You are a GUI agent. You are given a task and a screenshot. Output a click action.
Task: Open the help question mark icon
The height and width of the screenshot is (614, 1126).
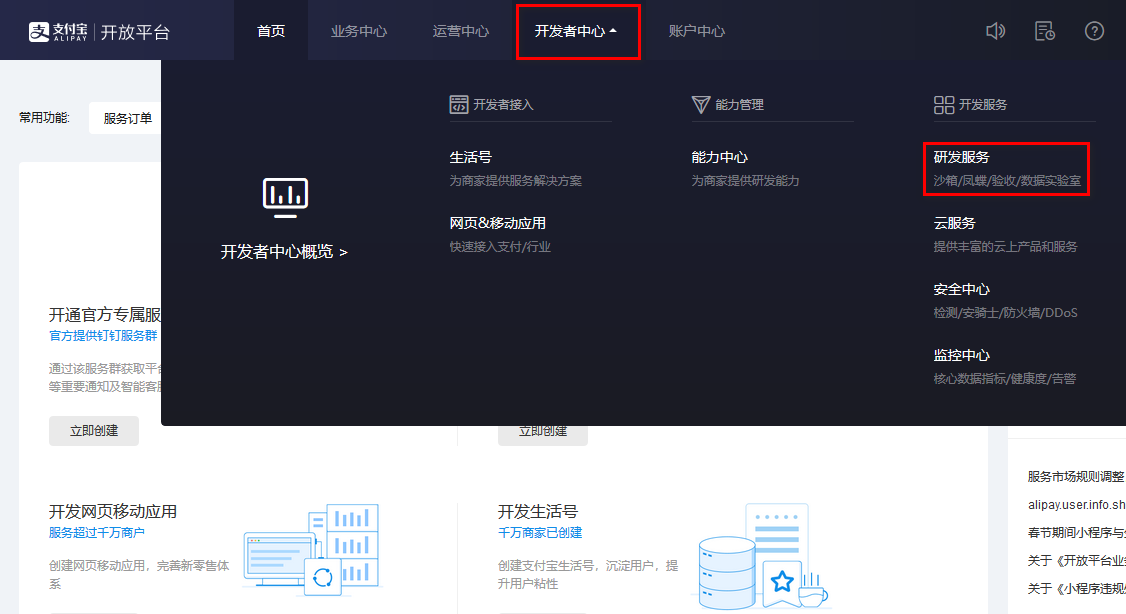coord(1094,31)
